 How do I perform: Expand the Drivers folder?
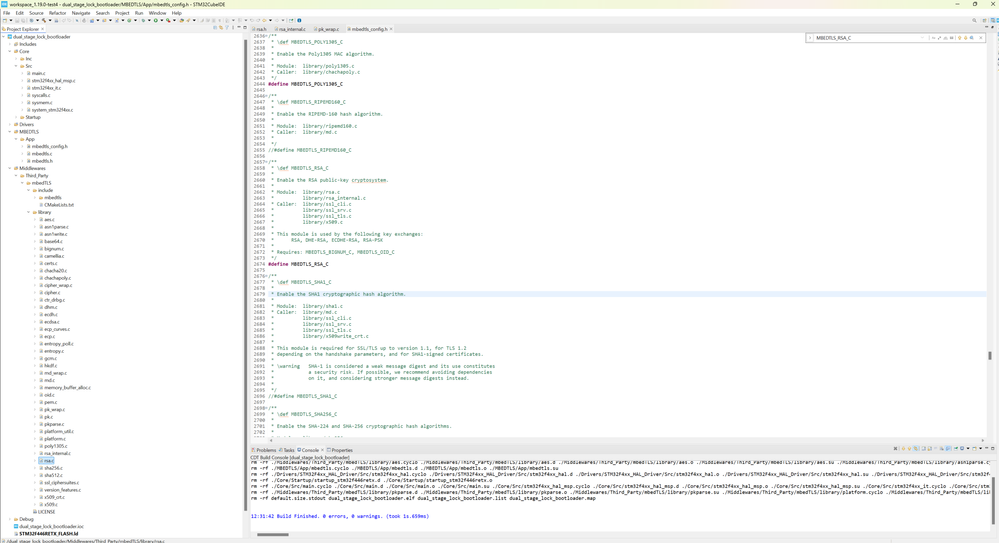coord(10,124)
